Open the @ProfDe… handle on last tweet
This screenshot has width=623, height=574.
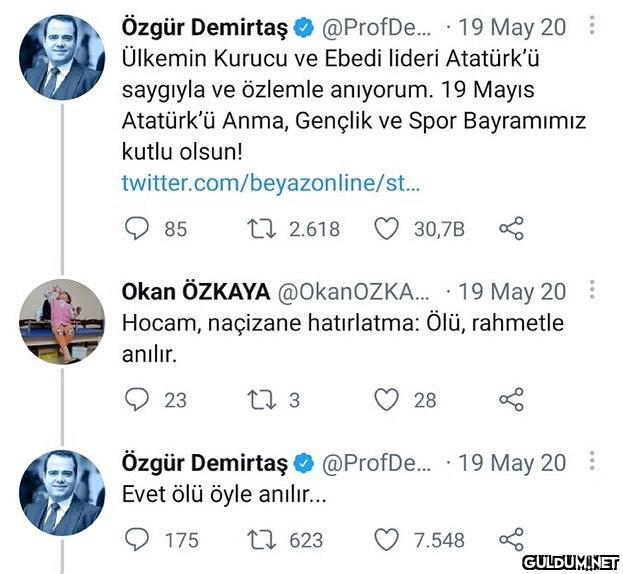pyautogui.click(x=377, y=463)
